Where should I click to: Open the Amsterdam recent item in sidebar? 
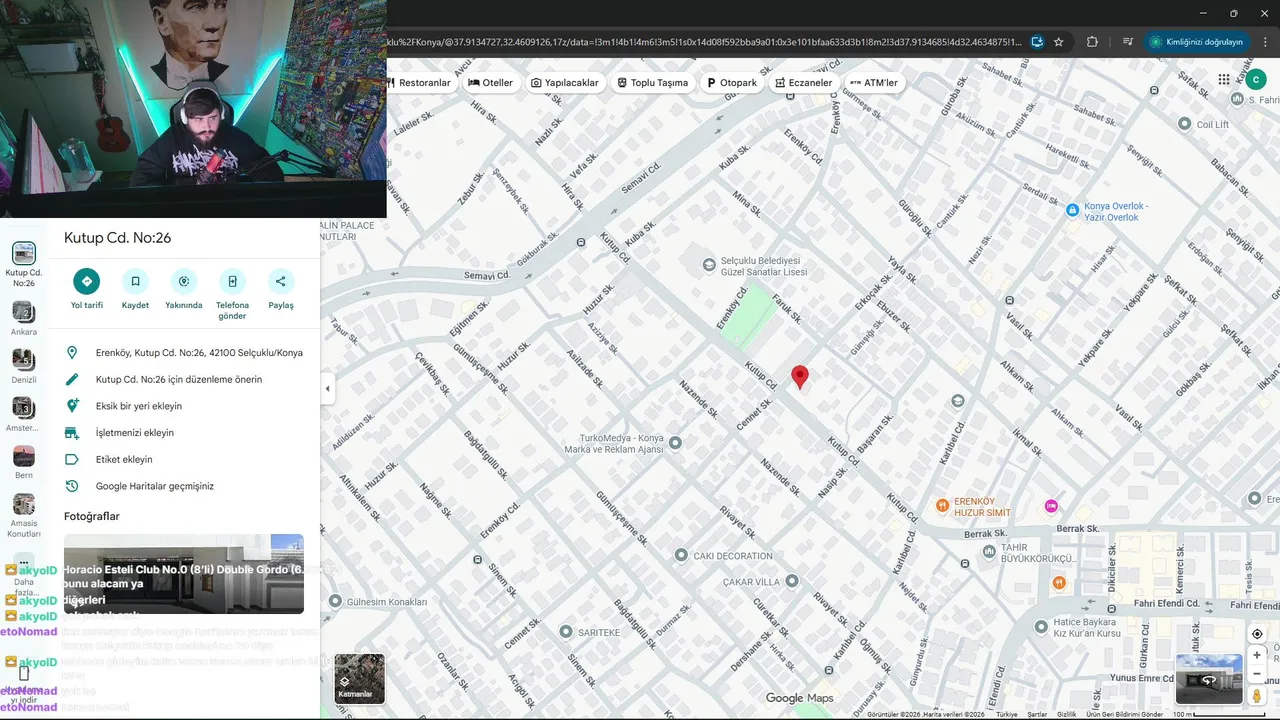(24, 416)
